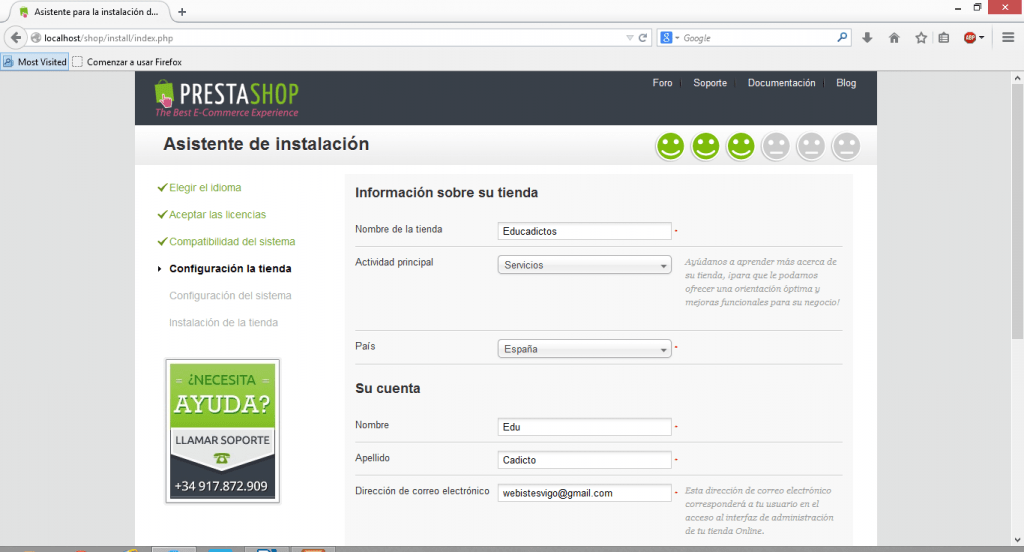Click the email address input field
Image resolution: width=1024 pixels, height=552 pixels.
(x=584, y=493)
